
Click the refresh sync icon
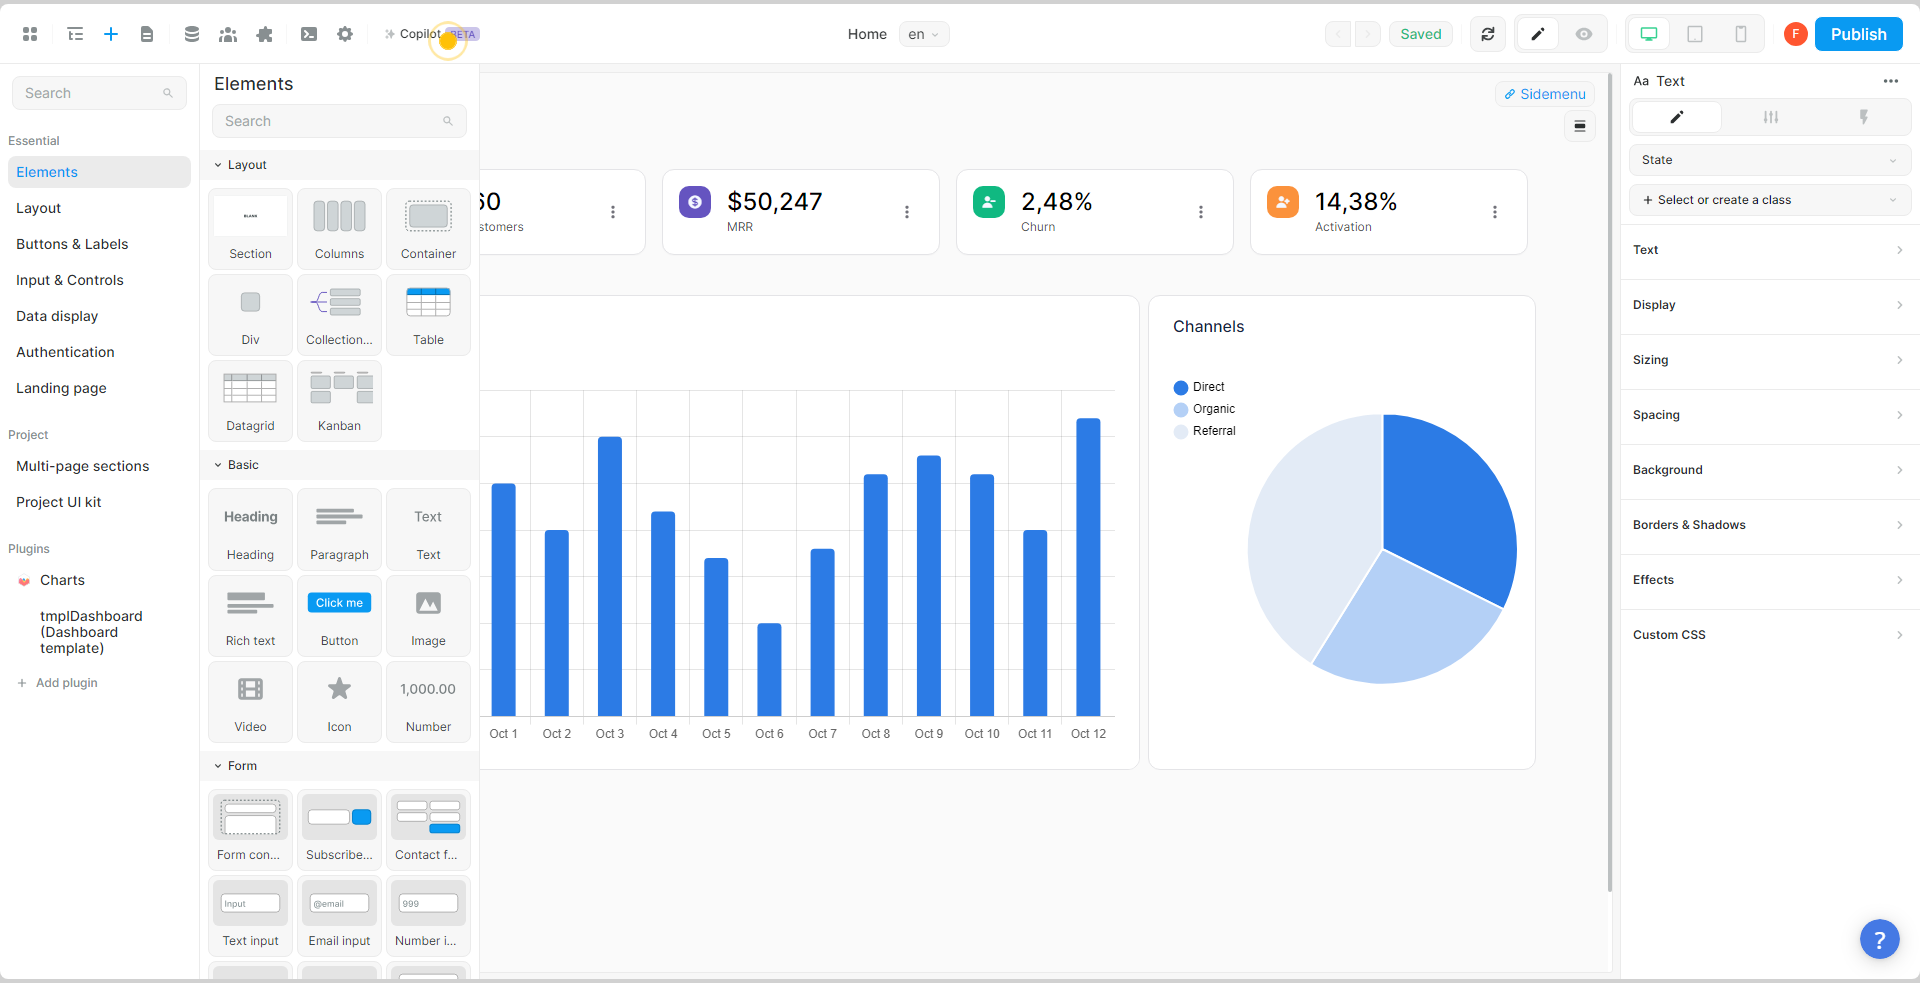pyautogui.click(x=1488, y=34)
